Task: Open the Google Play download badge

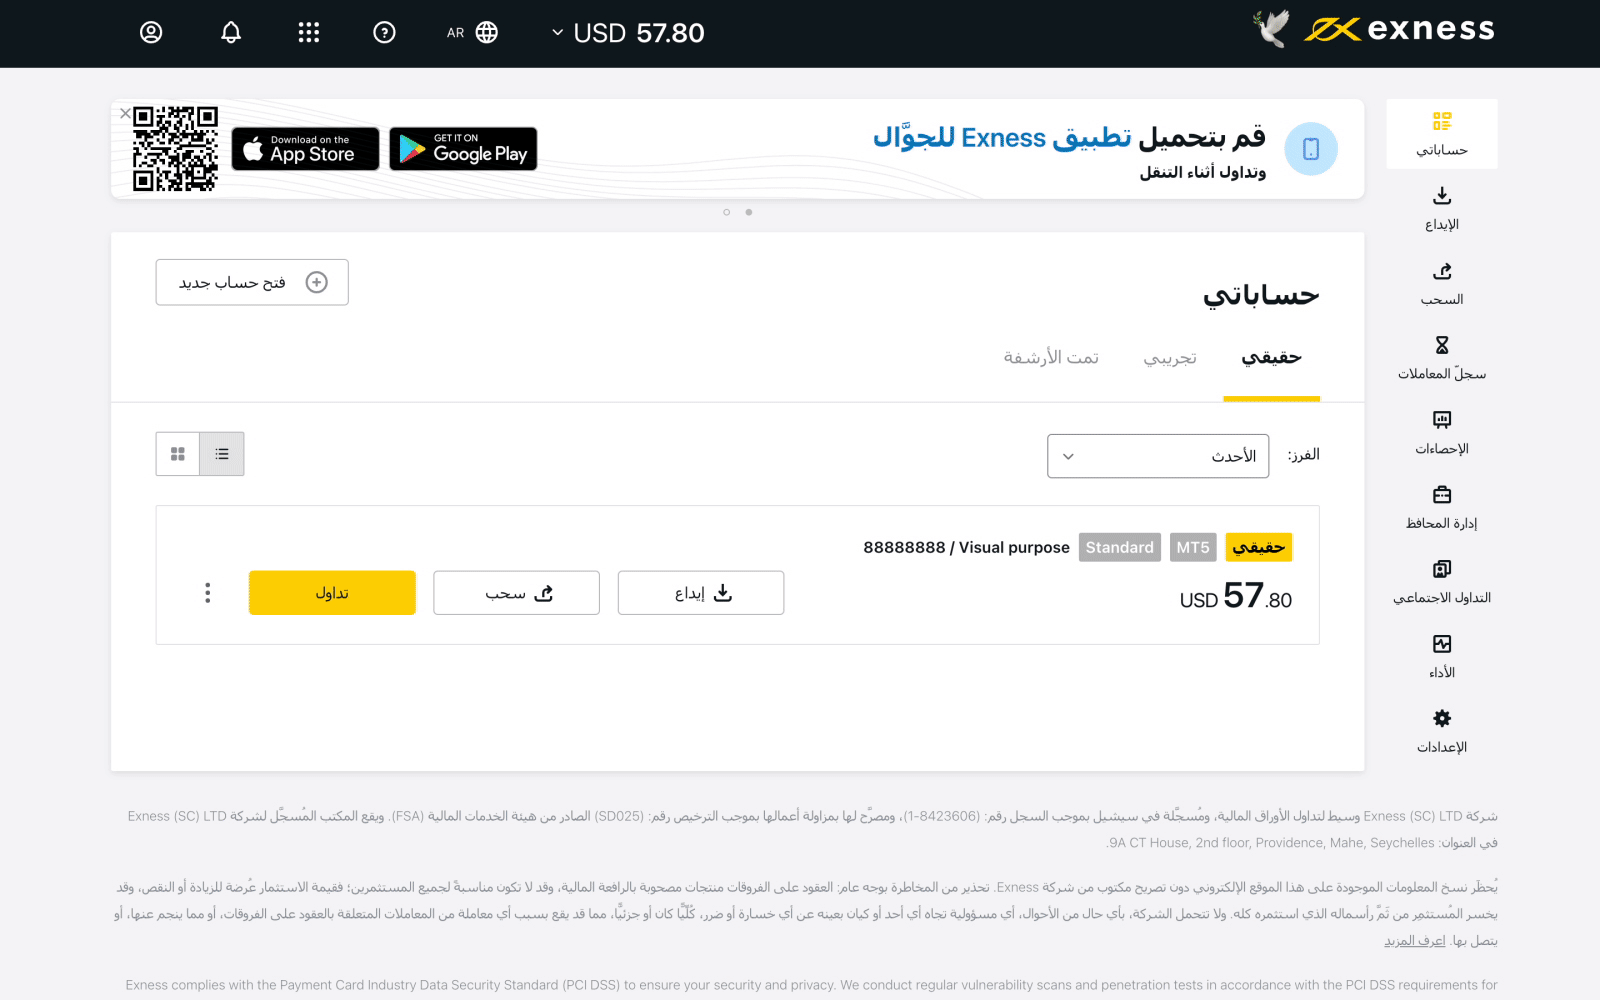Action: coord(463,149)
